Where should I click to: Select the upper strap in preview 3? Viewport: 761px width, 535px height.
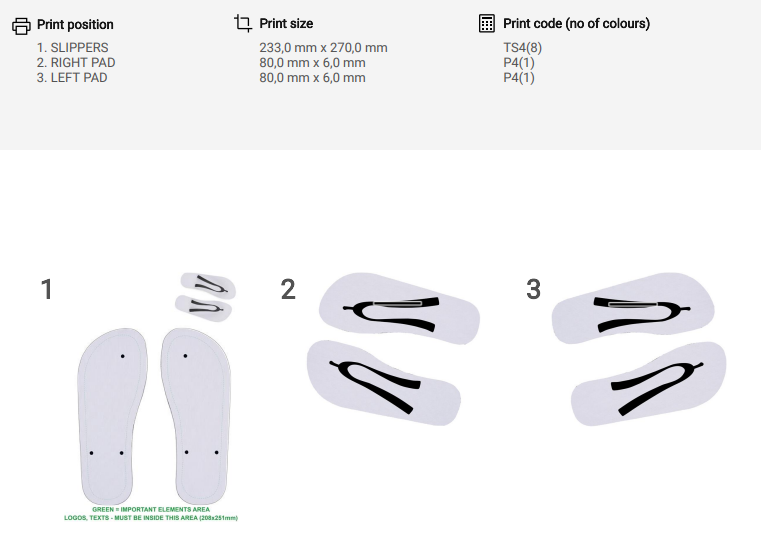633,308
